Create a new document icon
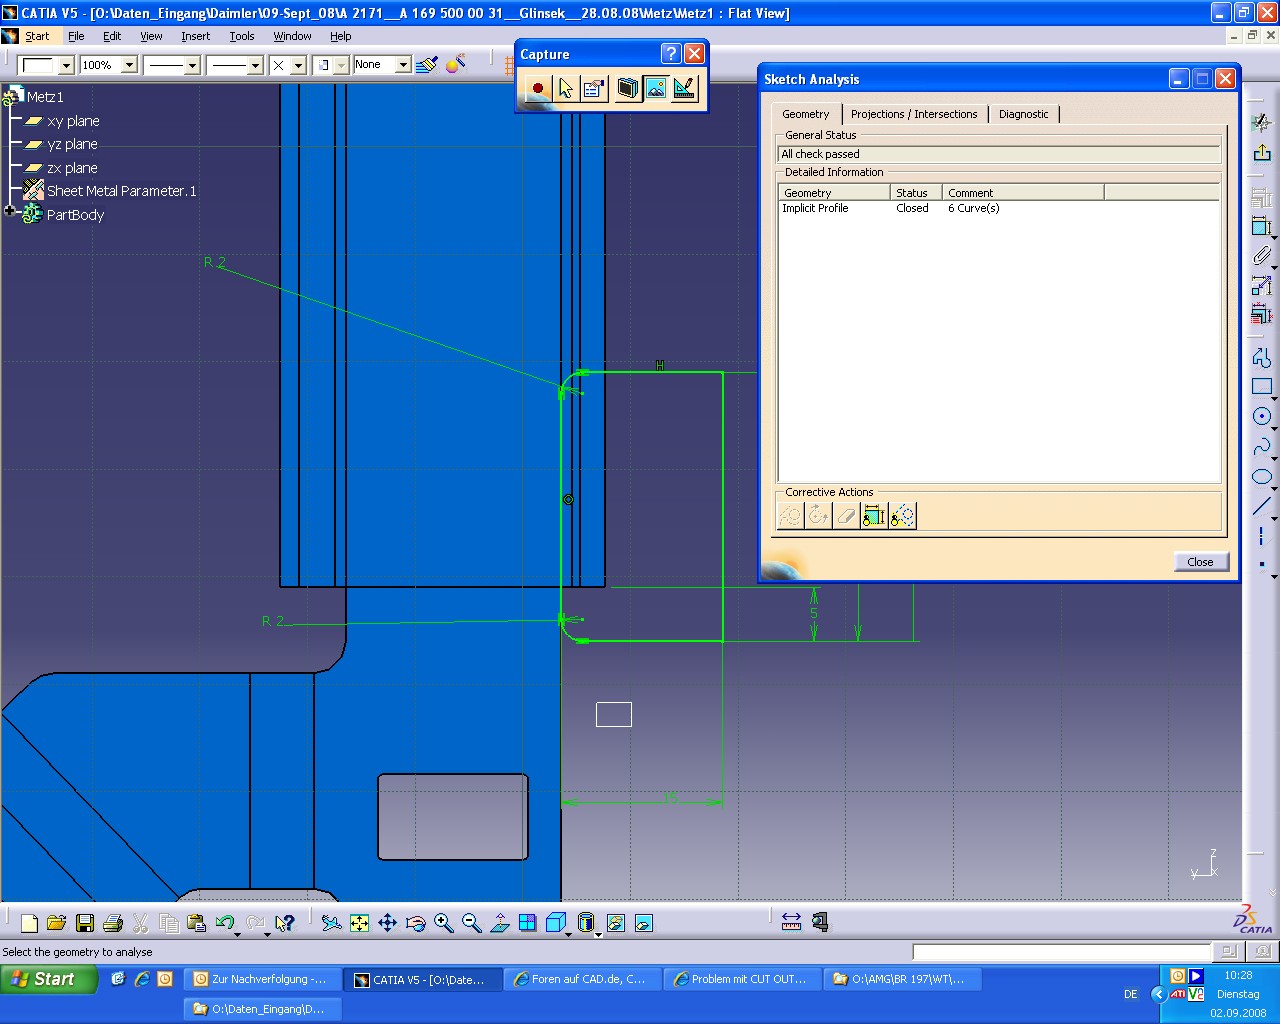Image resolution: width=1280 pixels, height=1024 pixels. coord(29,923)
